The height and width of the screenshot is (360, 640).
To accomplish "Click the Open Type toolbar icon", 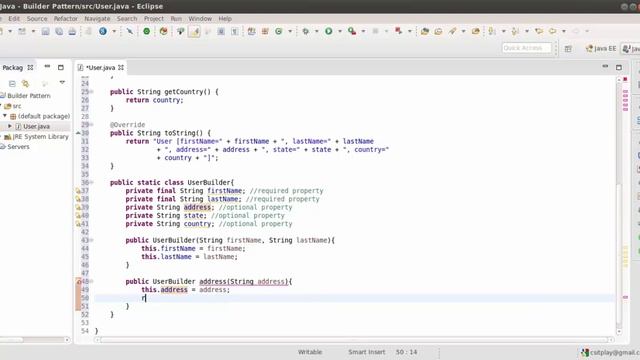I will click(424, 31).
